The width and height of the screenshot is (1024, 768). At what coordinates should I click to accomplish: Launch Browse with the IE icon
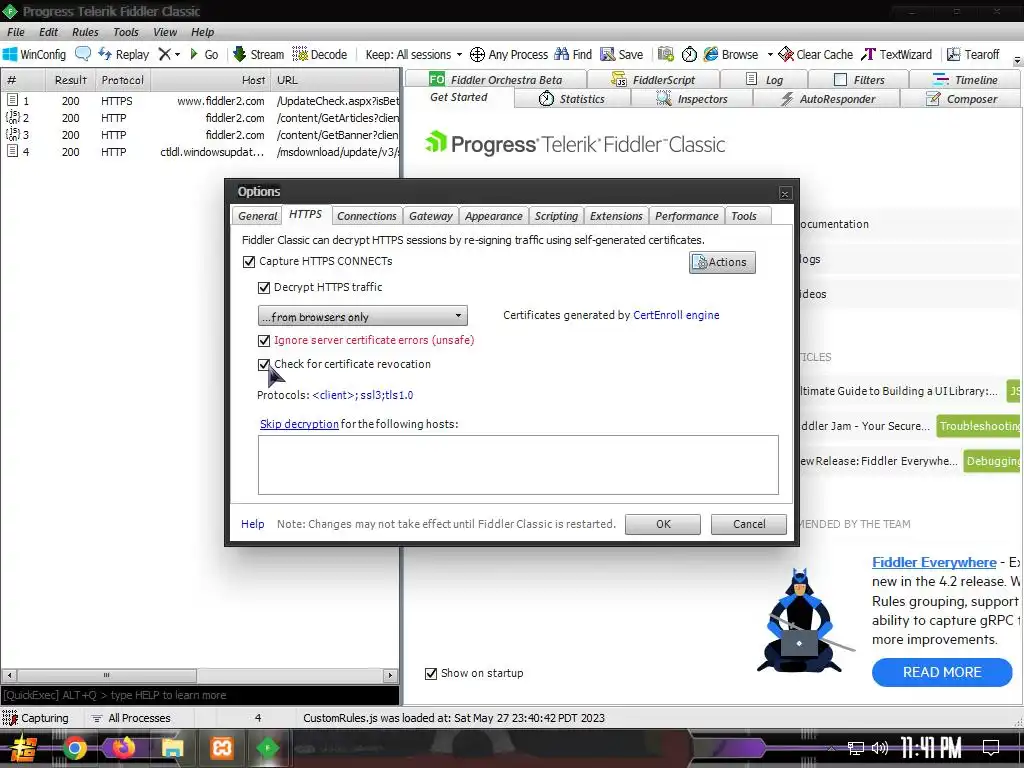(x=731, y=54)
